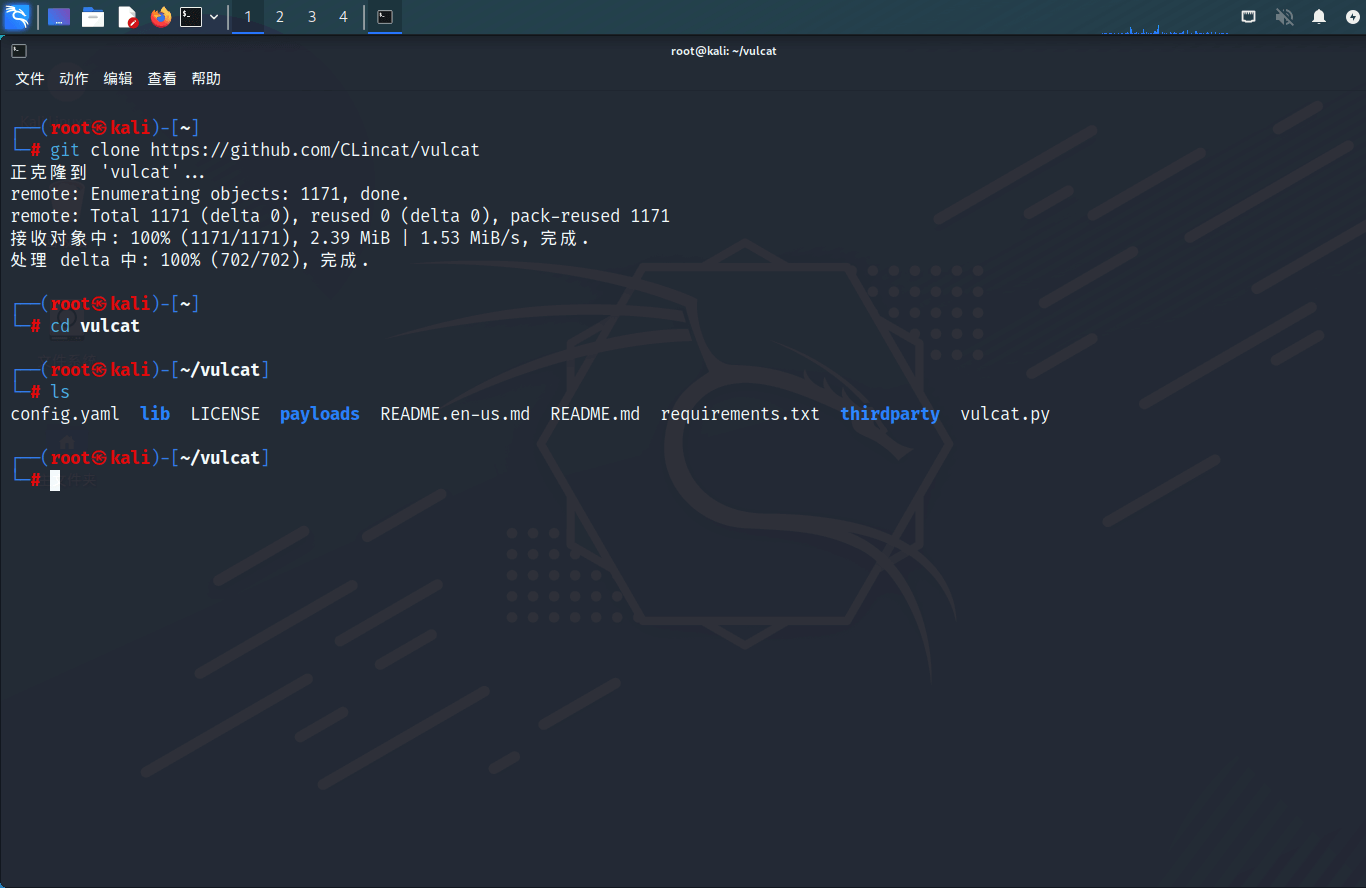Screen dimensions: 1366x888
Task: Open a new terminal from panel launcher
Action: [191, 17]
